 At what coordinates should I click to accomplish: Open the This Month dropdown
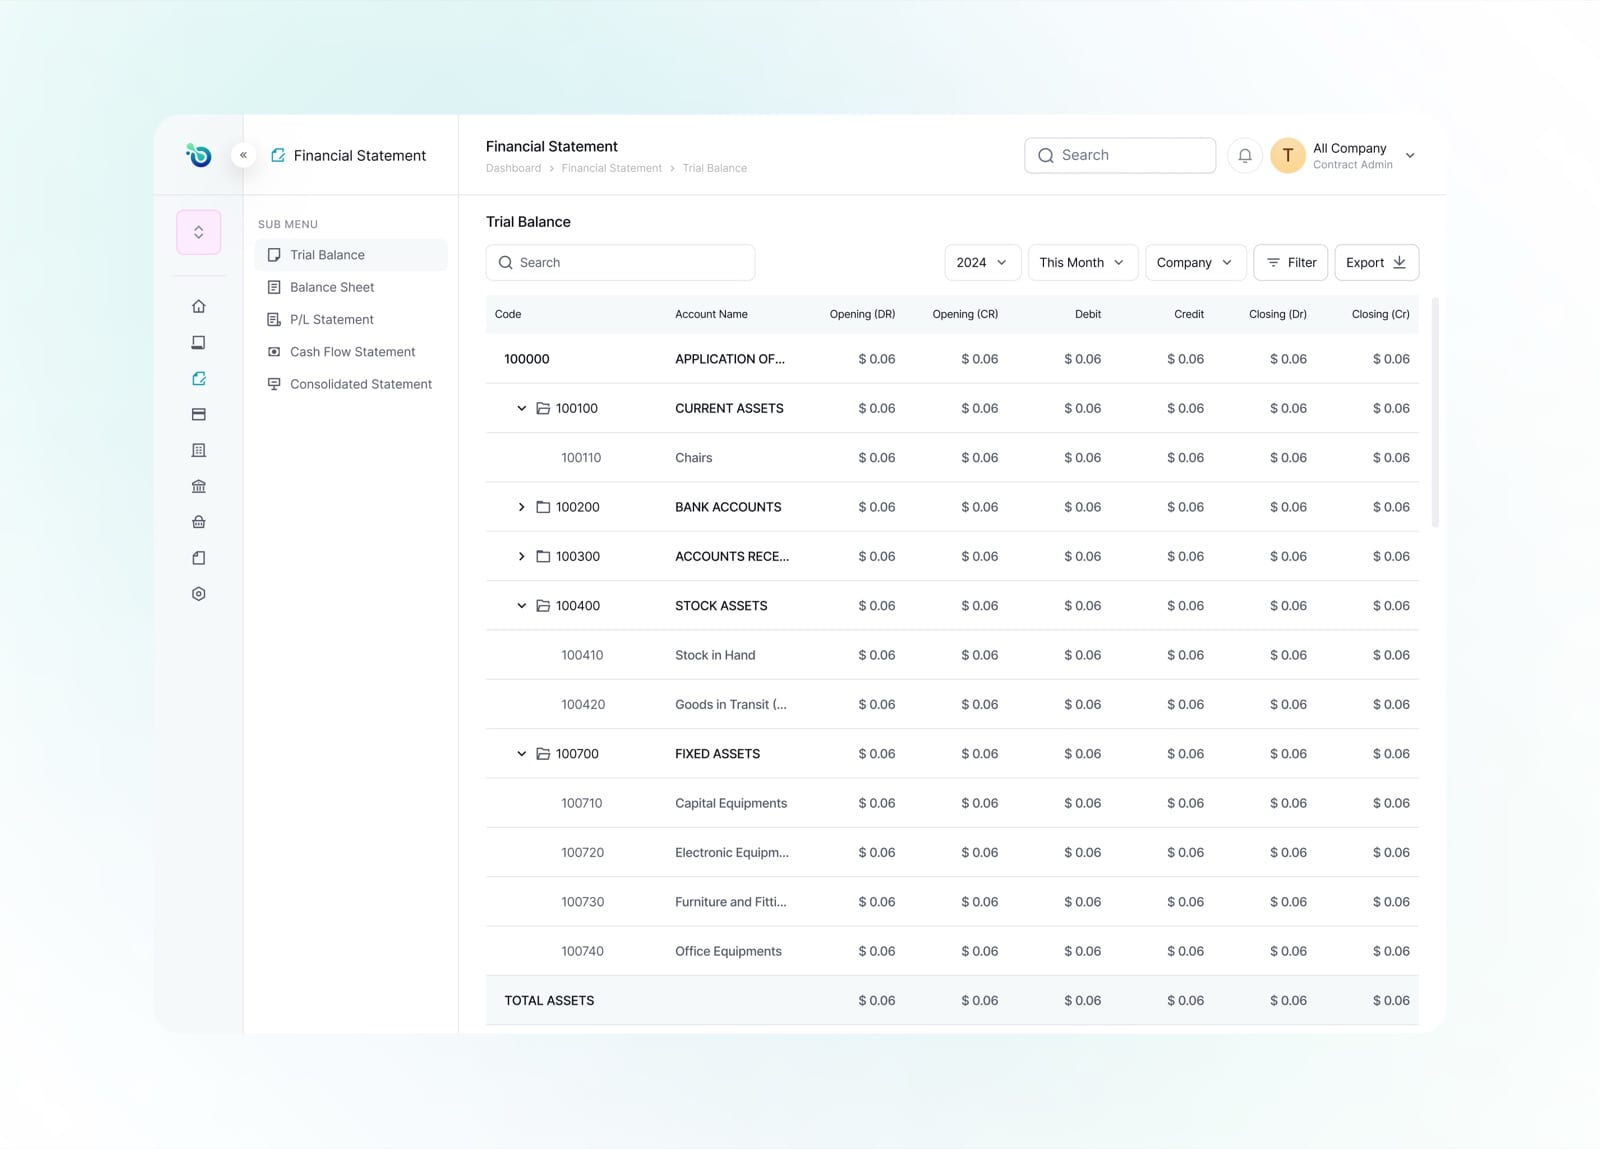coord(1083,262)
